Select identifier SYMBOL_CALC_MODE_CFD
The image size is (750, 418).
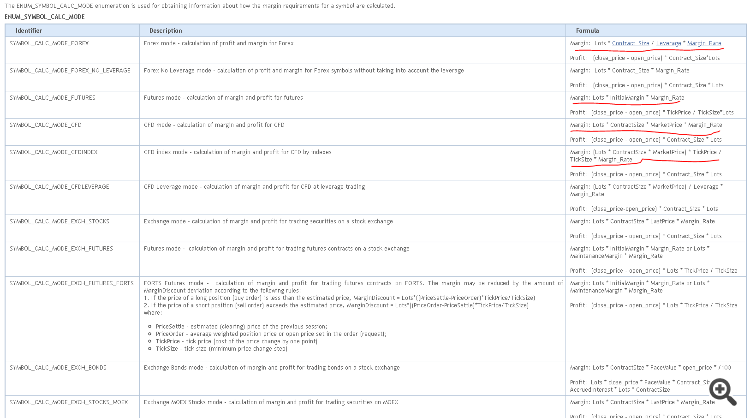45,125
